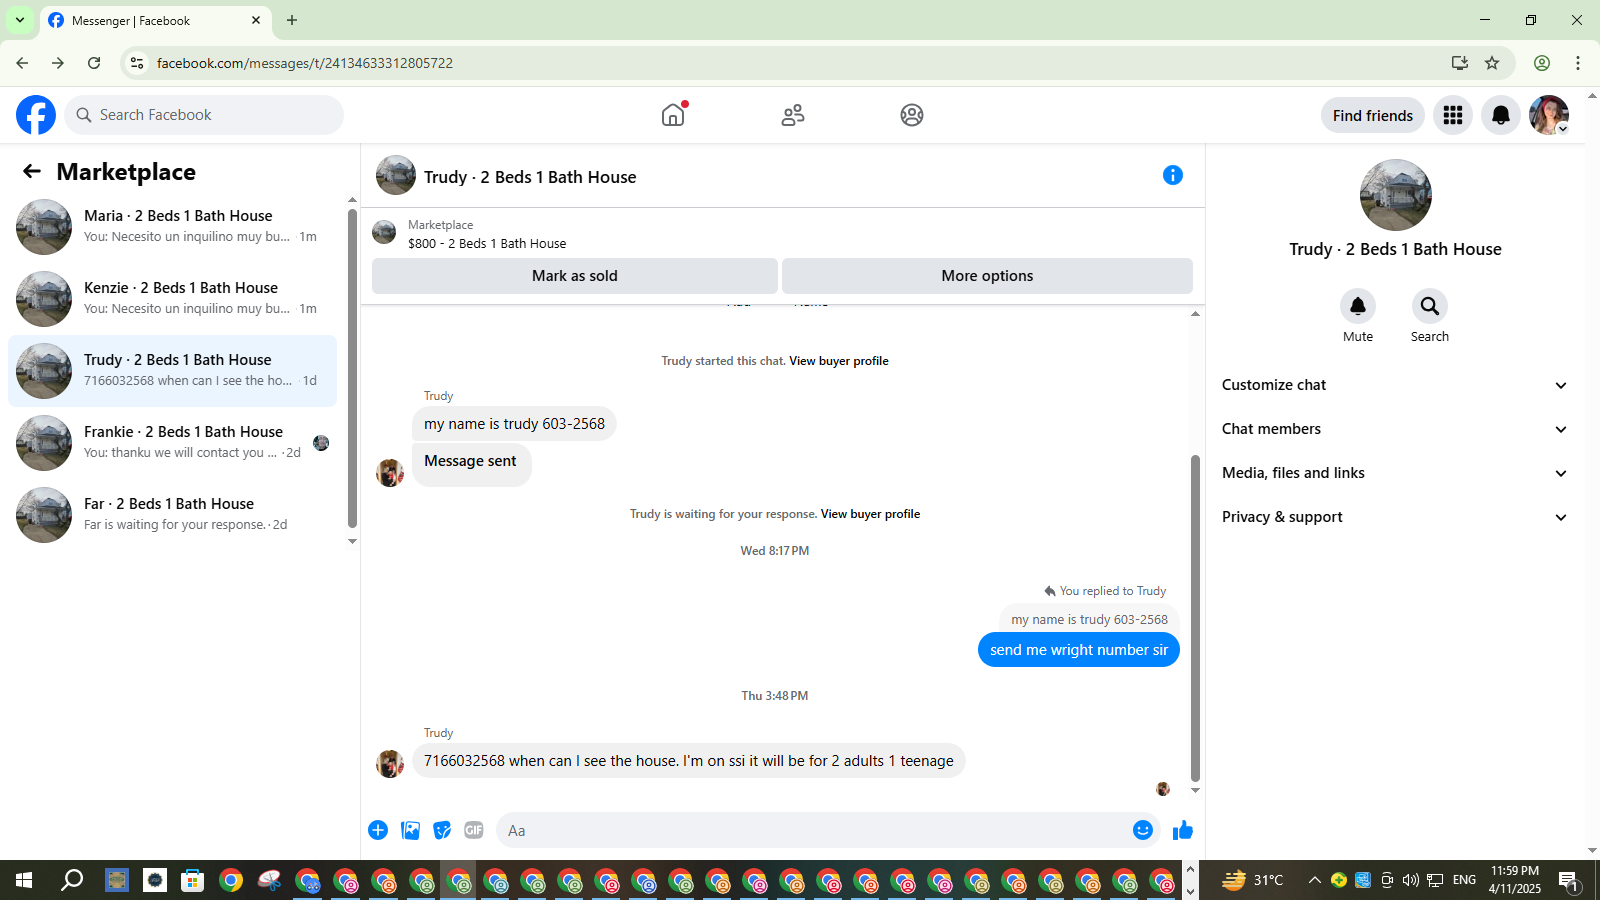Screen dimensions: 1600x900
Task: Mute the Trudy conversation
Action: (x=1358, y=306)
